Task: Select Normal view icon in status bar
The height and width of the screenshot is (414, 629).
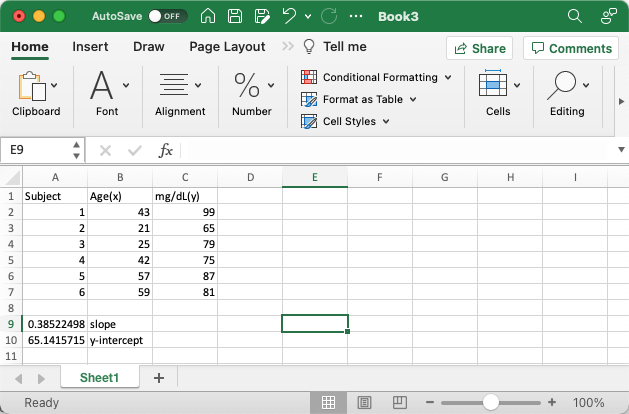Action: (x=326, y=403)
